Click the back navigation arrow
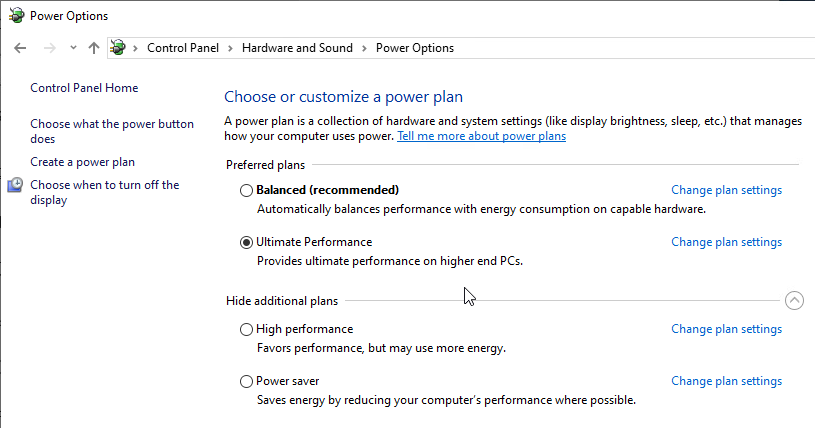The height and width of the screenshot is (428, 815). point(20,48)
